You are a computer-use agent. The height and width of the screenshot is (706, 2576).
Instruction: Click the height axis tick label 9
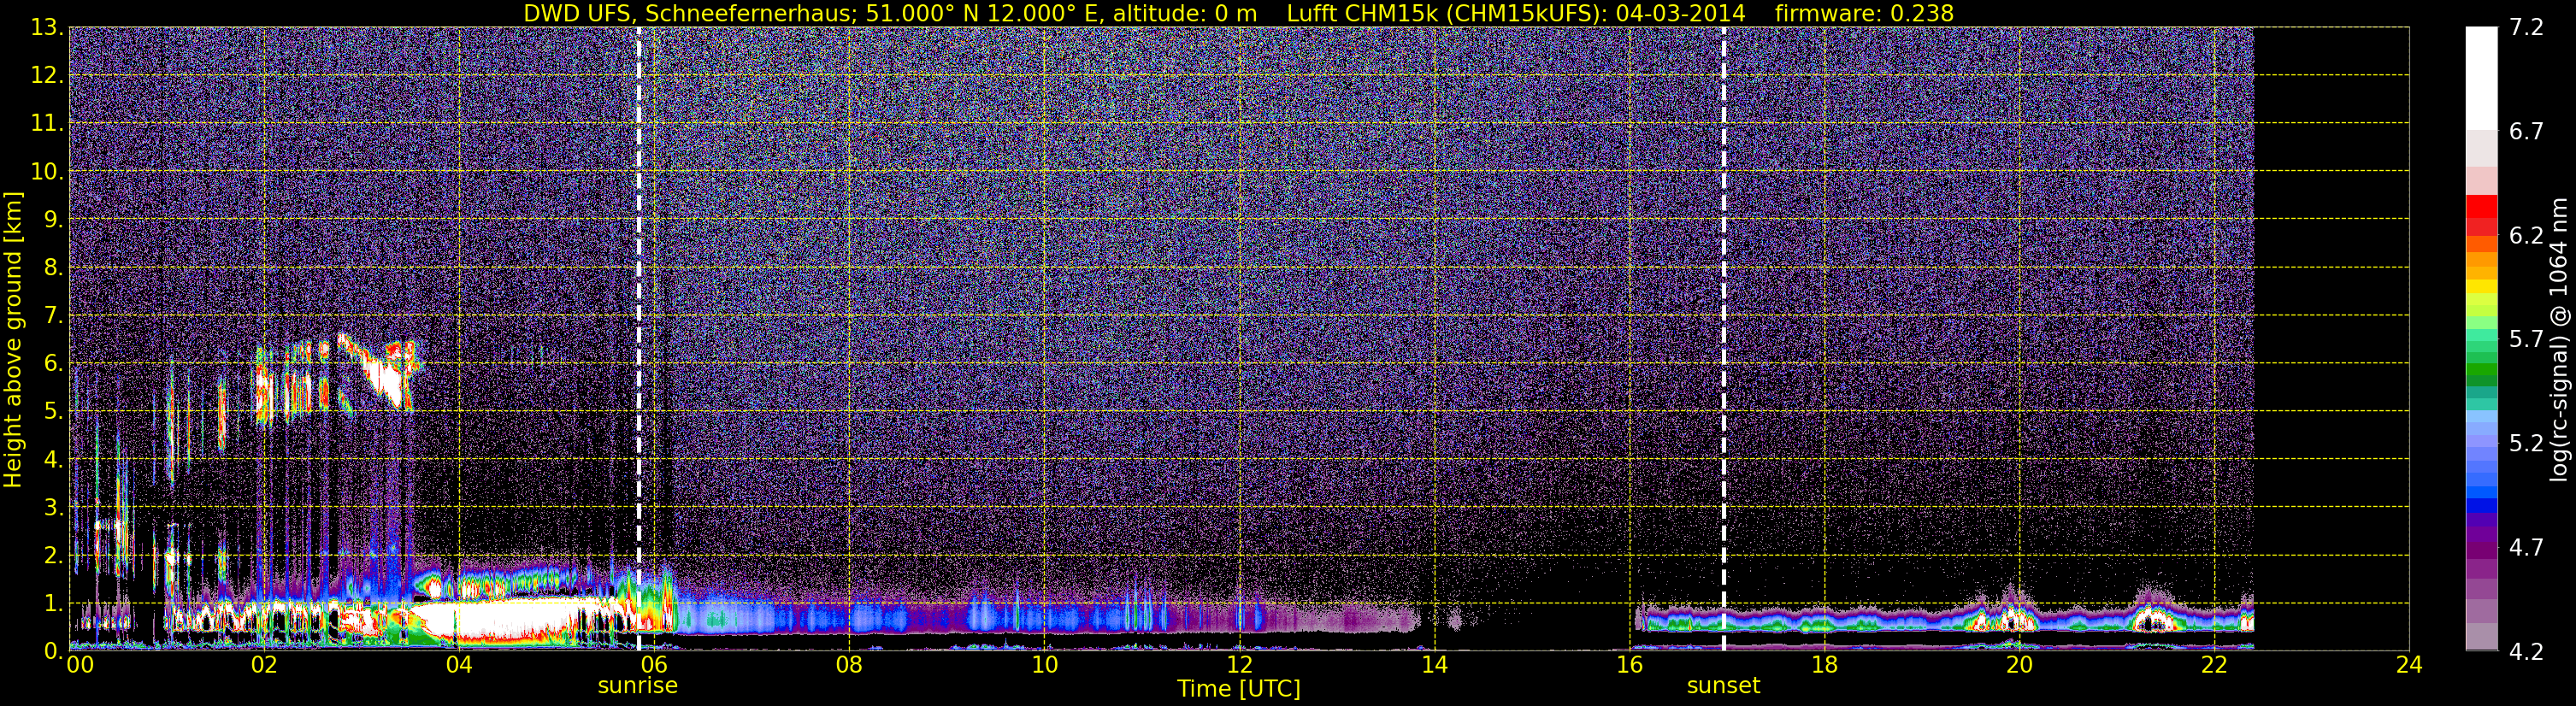point(53,220)
